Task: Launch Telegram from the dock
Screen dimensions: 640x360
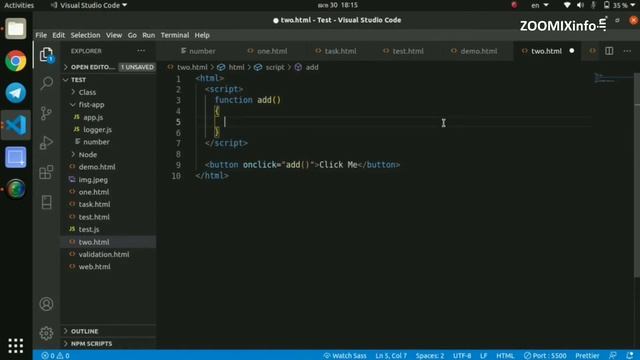Action: pos(16,93)
